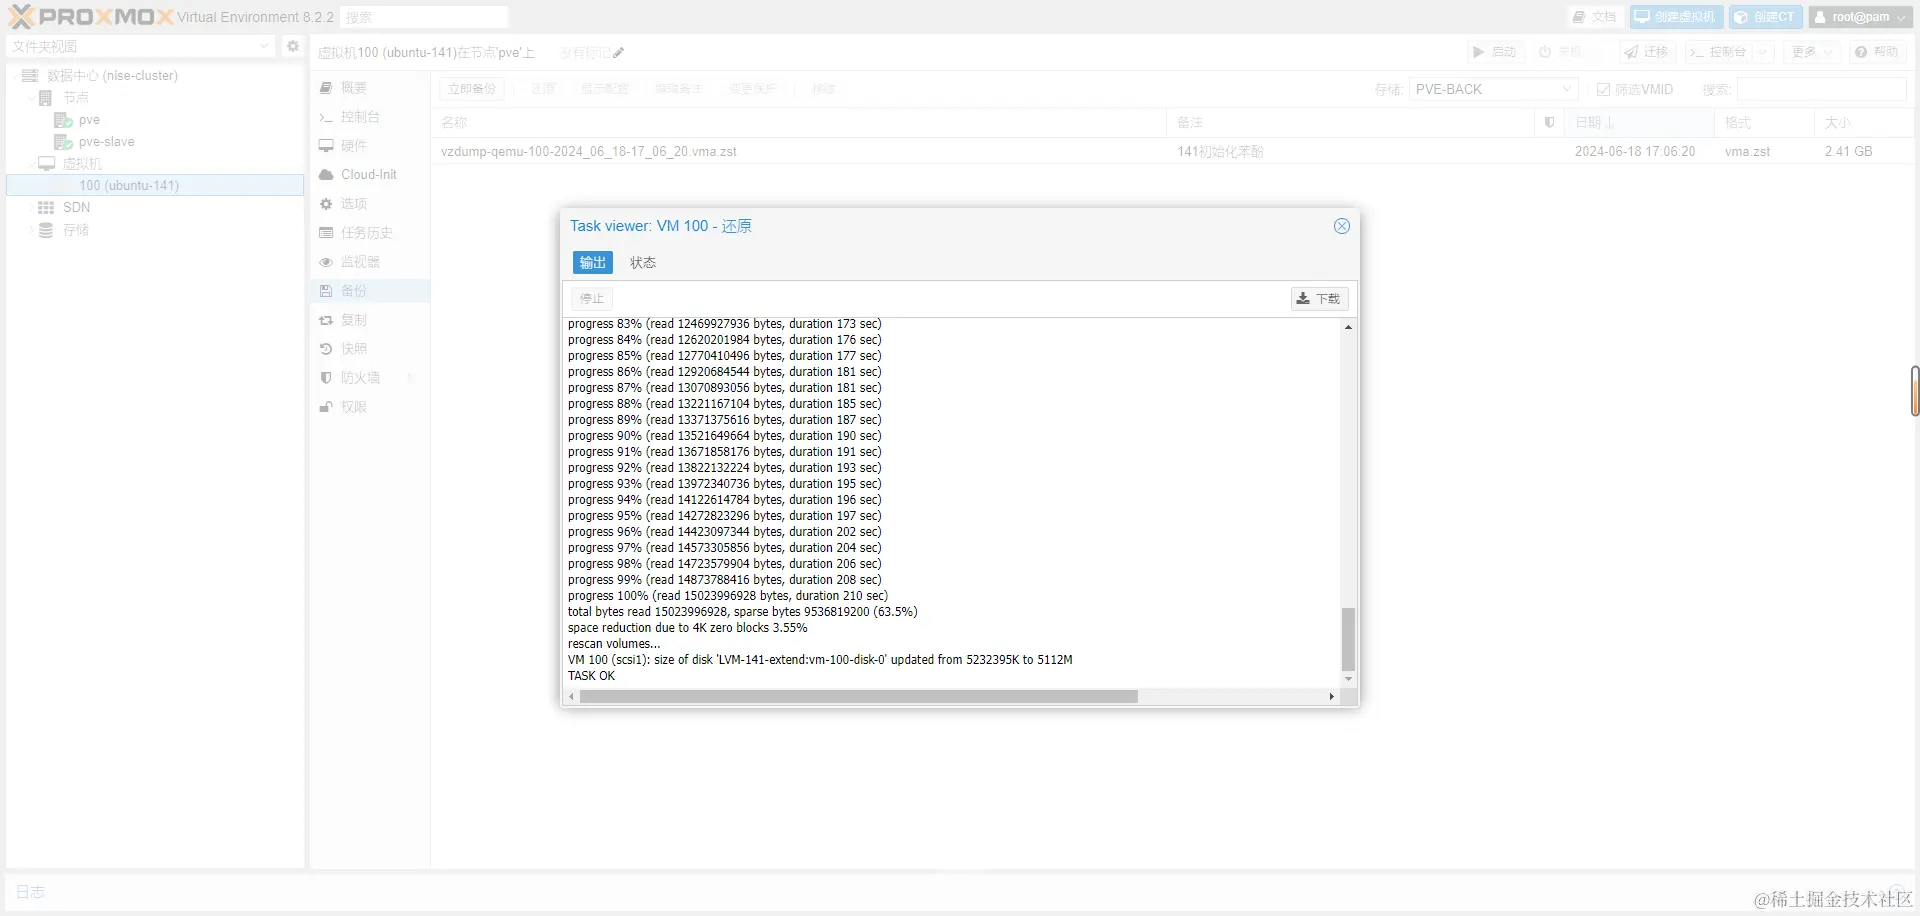The height and width of the screenshot is (916, 1920).
Task: Click the shield icon for 防火墙
Action: click(326, 378)
